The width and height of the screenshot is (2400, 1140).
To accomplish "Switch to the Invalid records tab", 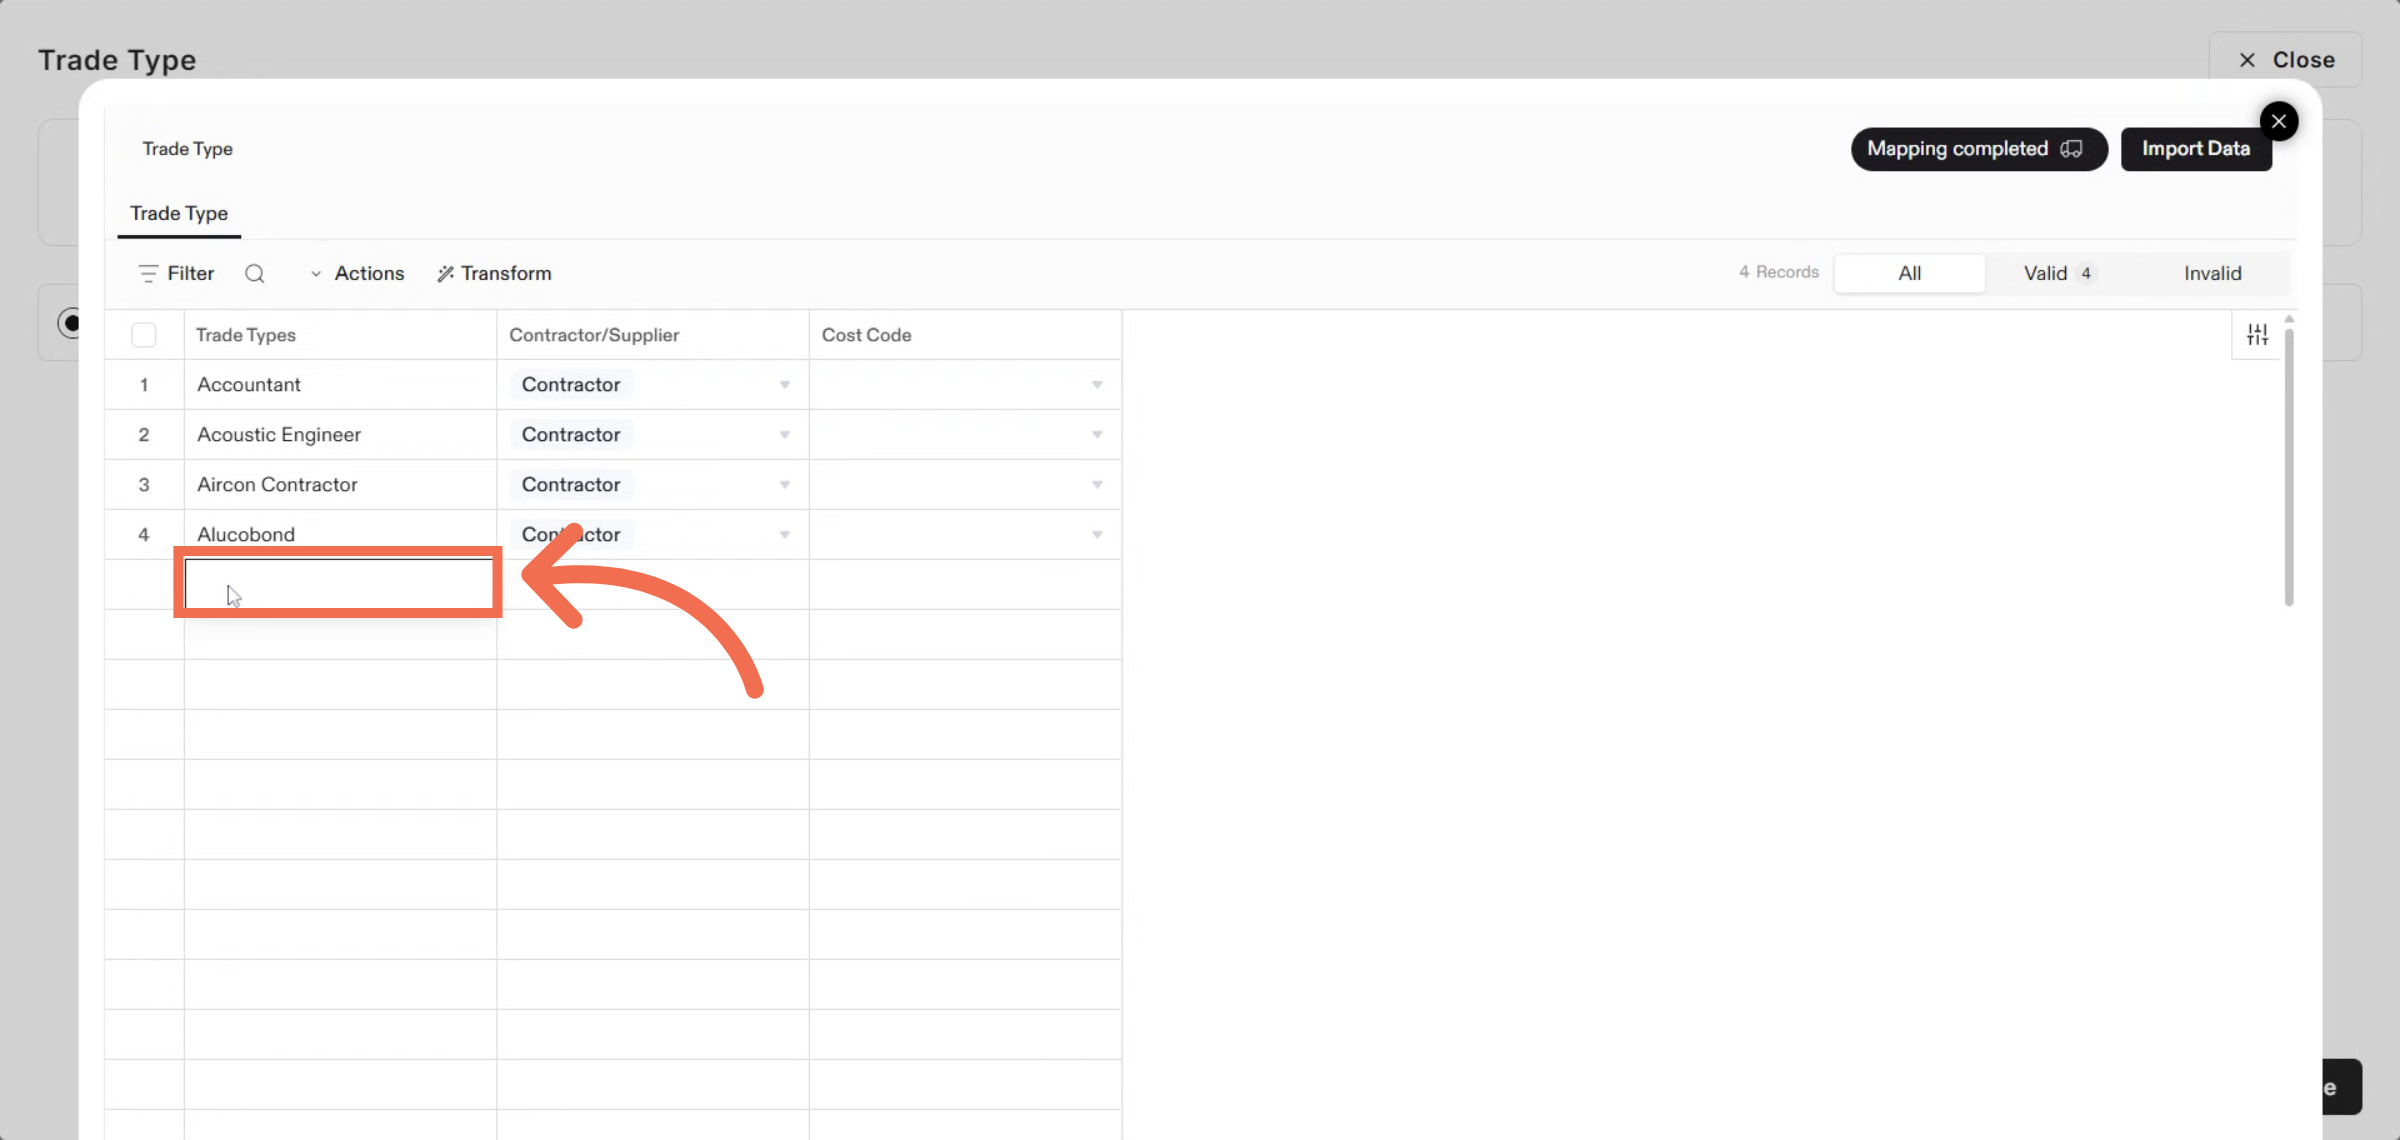I will click(x=2212, y=274).
